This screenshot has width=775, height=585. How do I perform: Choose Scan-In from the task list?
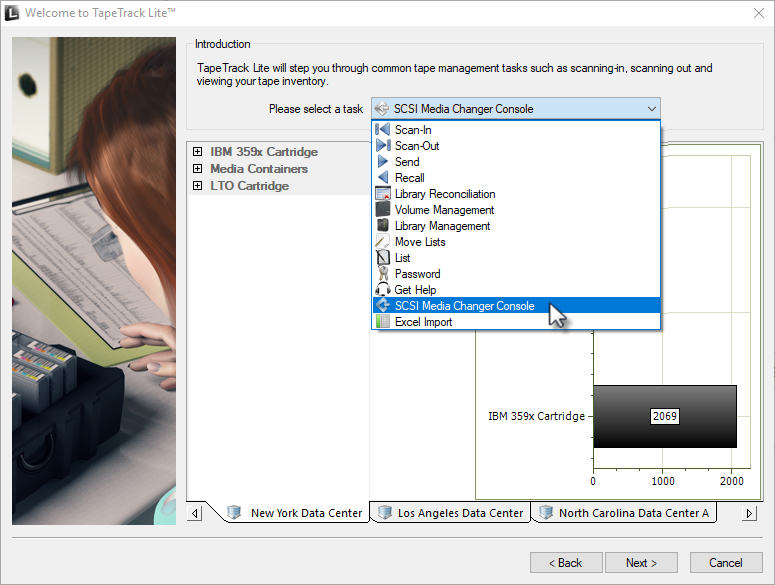click(516, 129)
